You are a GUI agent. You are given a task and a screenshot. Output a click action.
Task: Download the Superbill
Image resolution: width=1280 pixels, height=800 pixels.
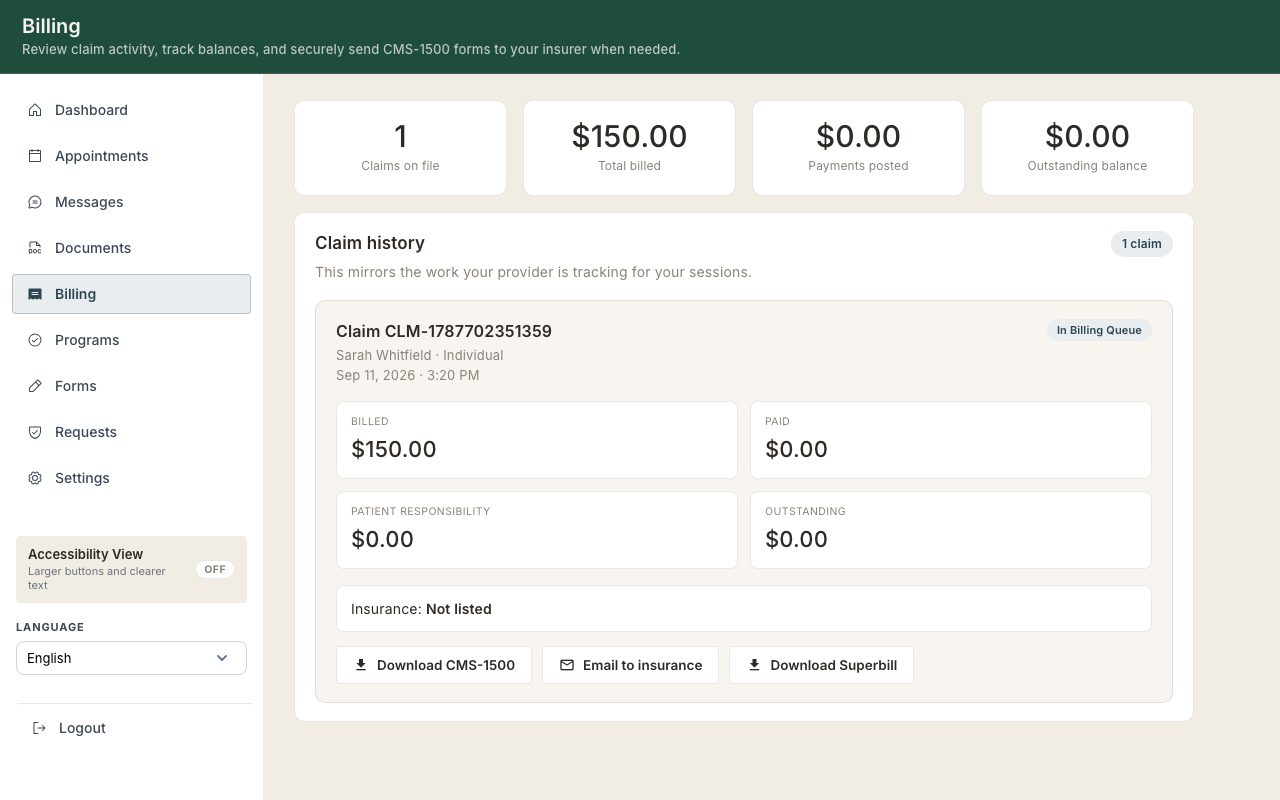tap(821, 665)
